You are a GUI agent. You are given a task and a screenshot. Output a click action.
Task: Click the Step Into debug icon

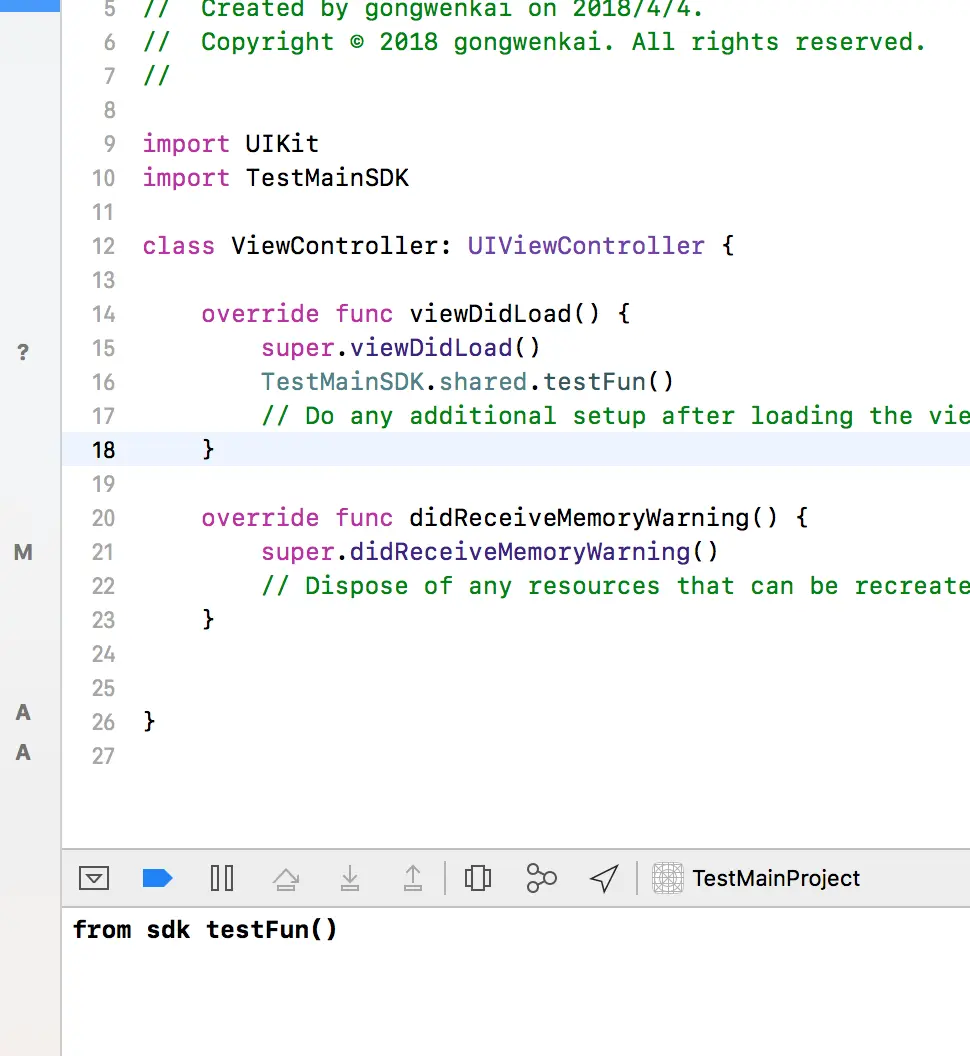350,878
